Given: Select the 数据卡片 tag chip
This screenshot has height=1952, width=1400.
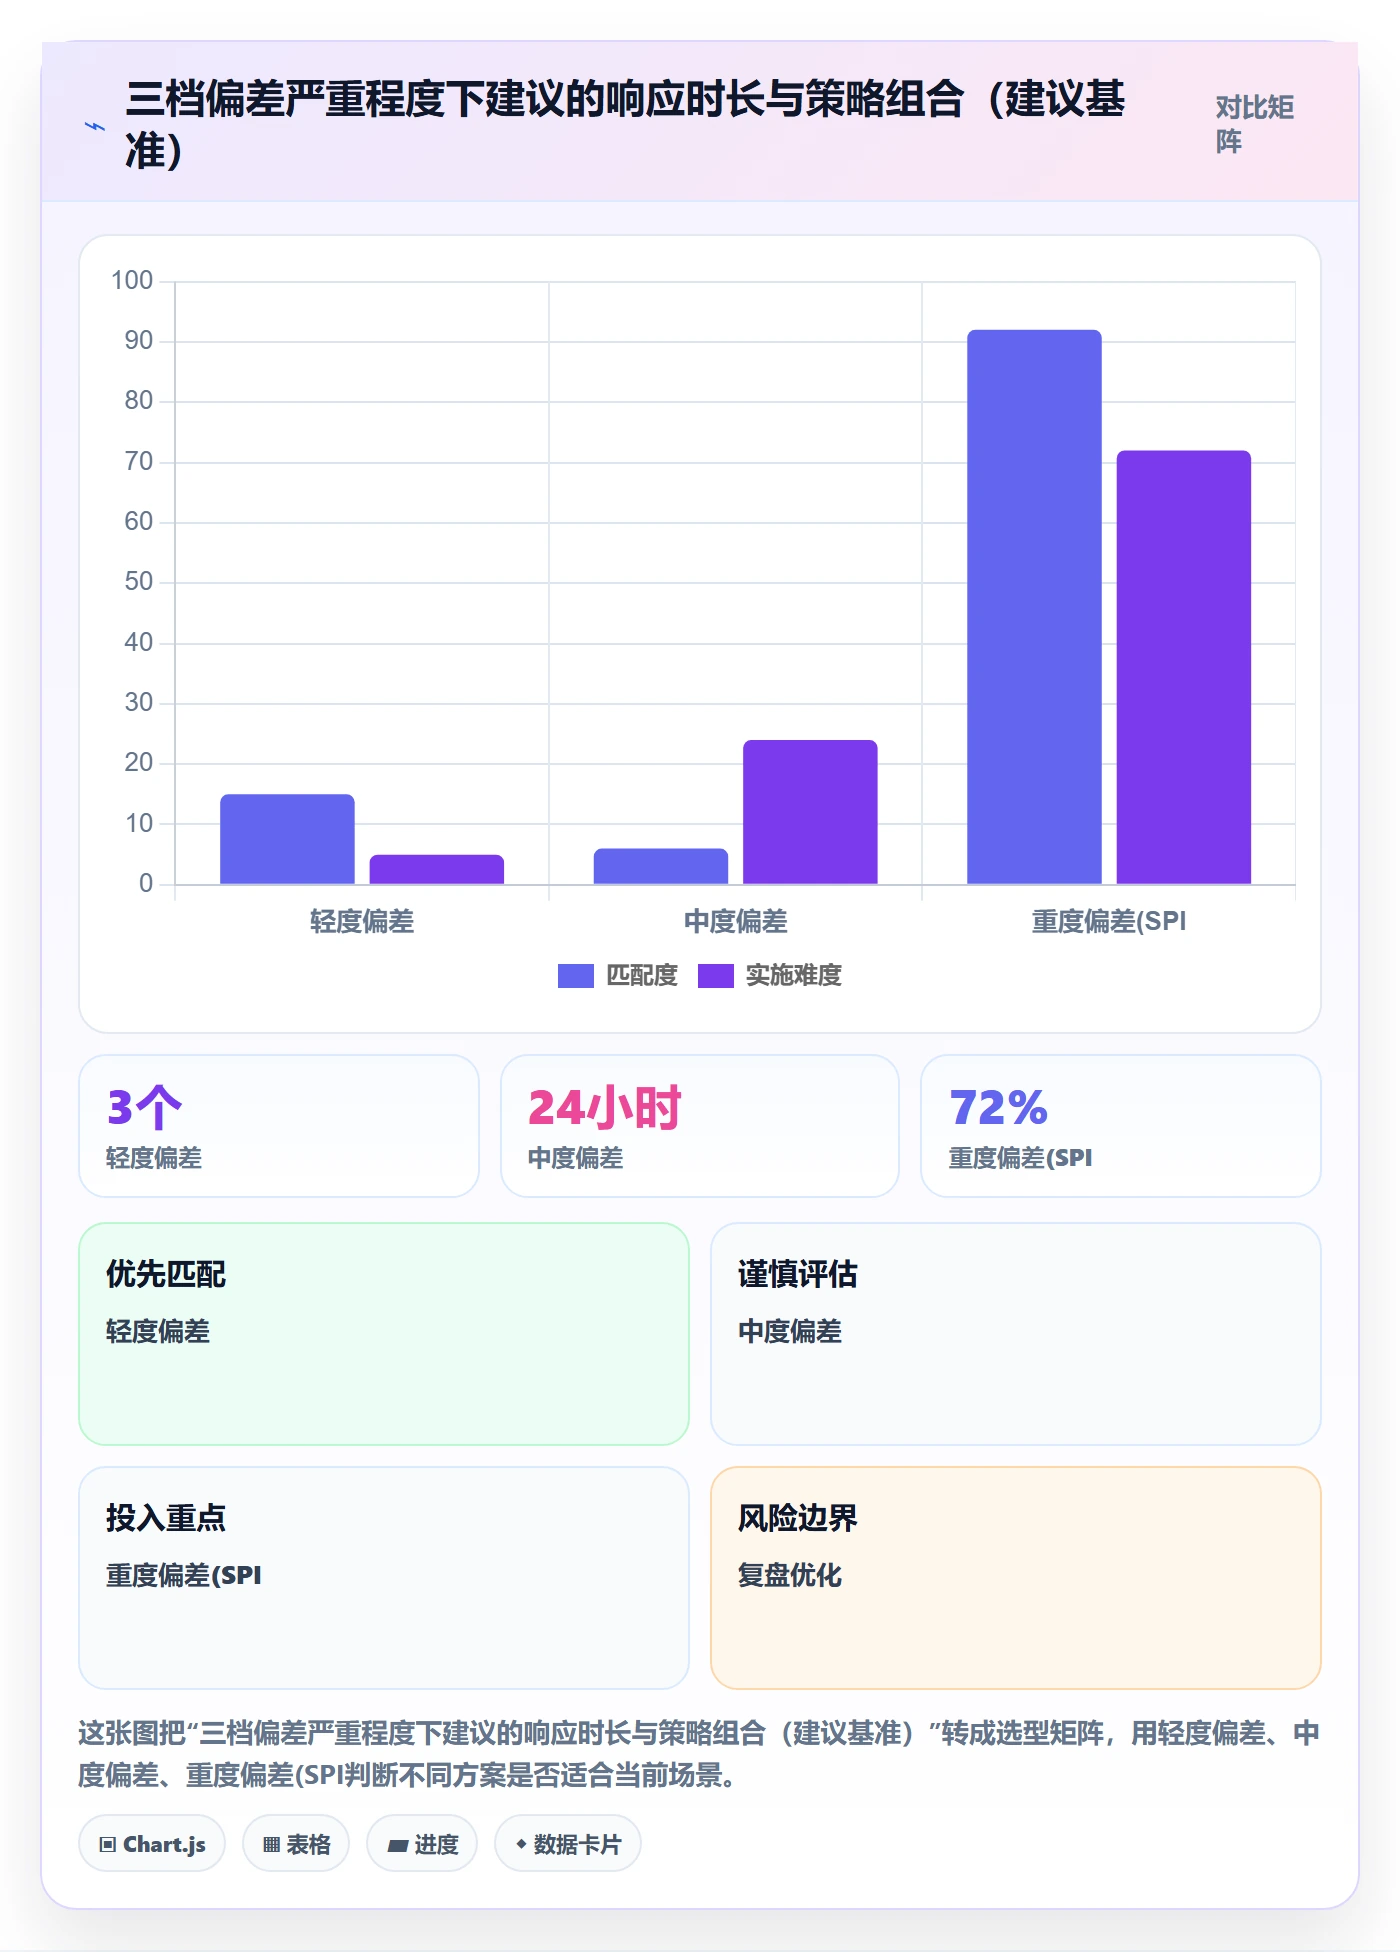Looking at the screenshot, I should [x=568, y=1844].
